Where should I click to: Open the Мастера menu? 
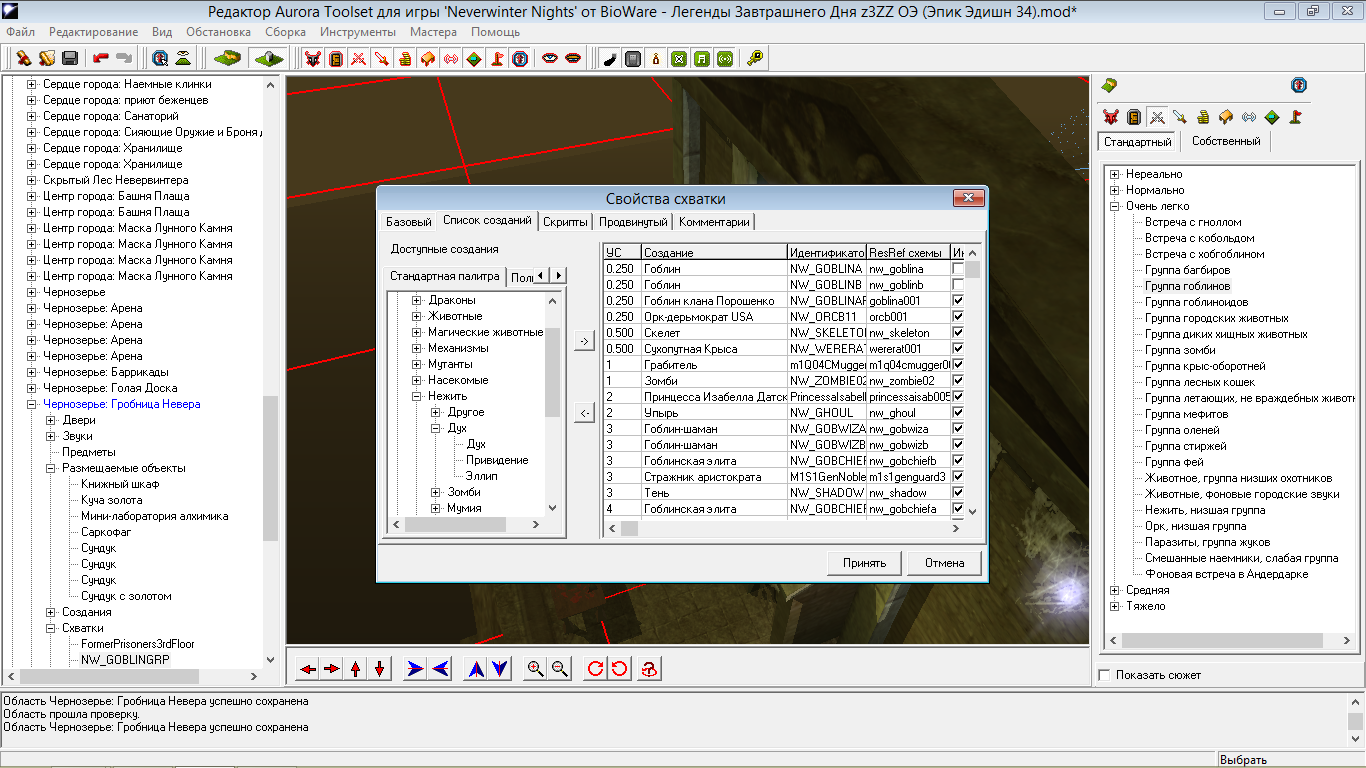[x=433, y=32]
